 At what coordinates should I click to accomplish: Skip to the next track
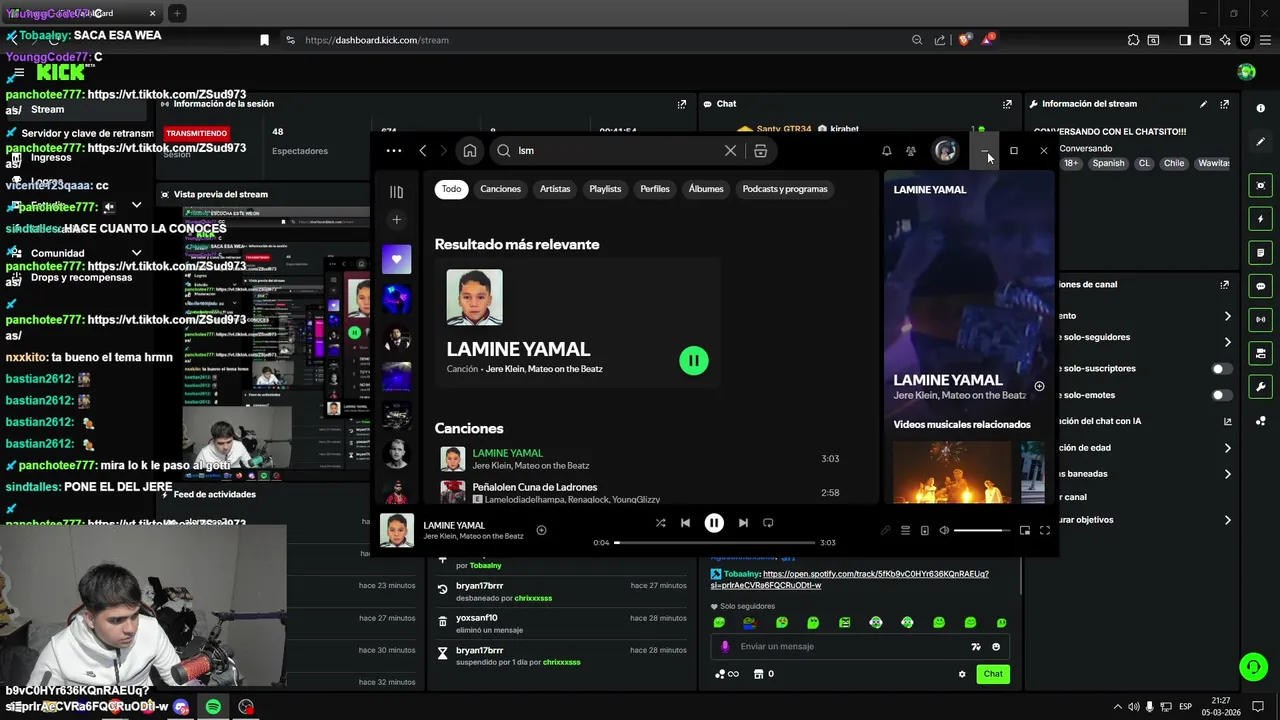(x=743, y=522)
